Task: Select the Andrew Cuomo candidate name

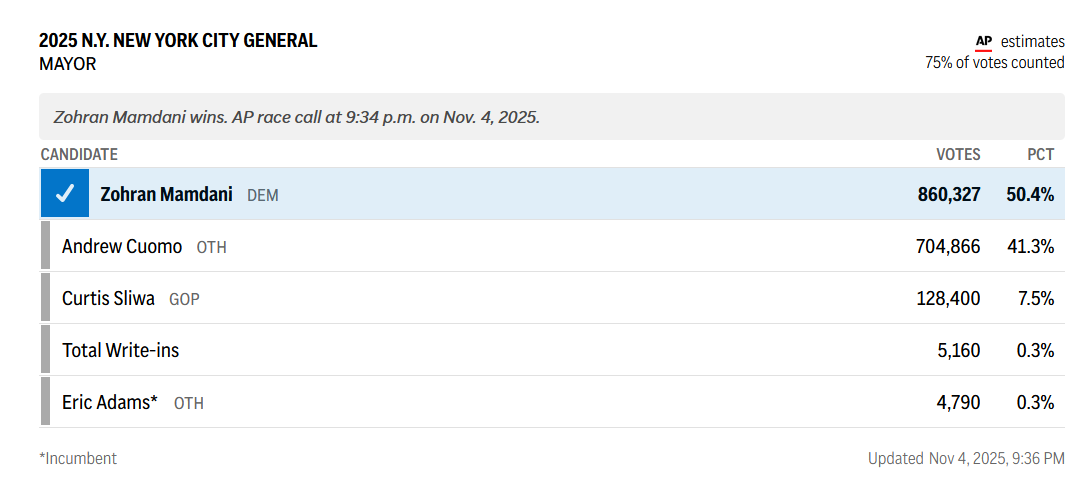Action: 122,246
